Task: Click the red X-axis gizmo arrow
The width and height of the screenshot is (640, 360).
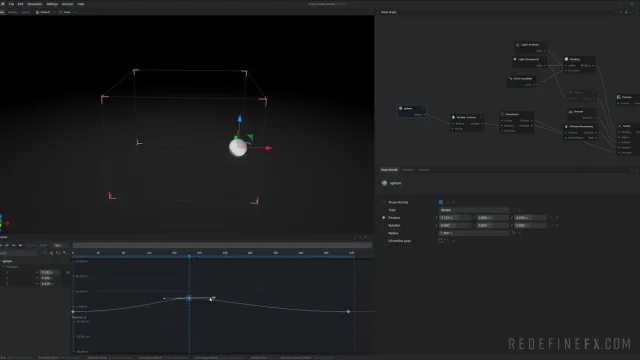Action: [269, 148]
